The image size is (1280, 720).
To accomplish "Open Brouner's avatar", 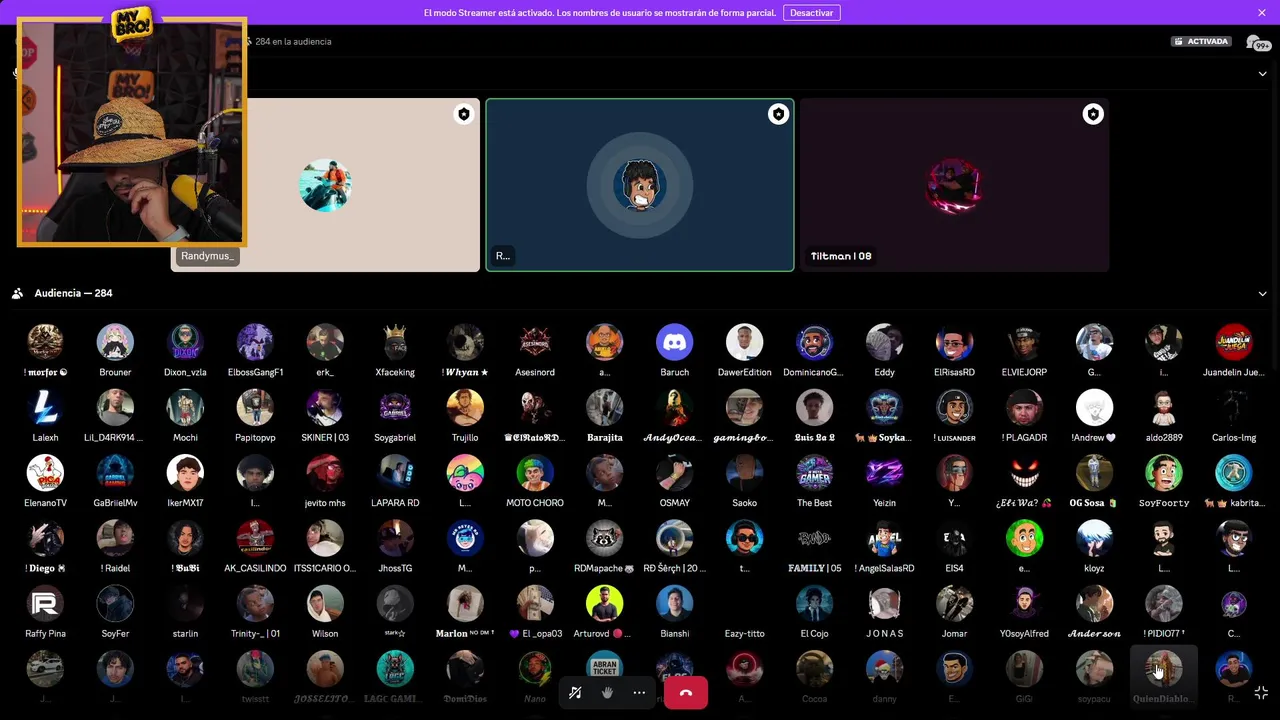I will [115, 342].
